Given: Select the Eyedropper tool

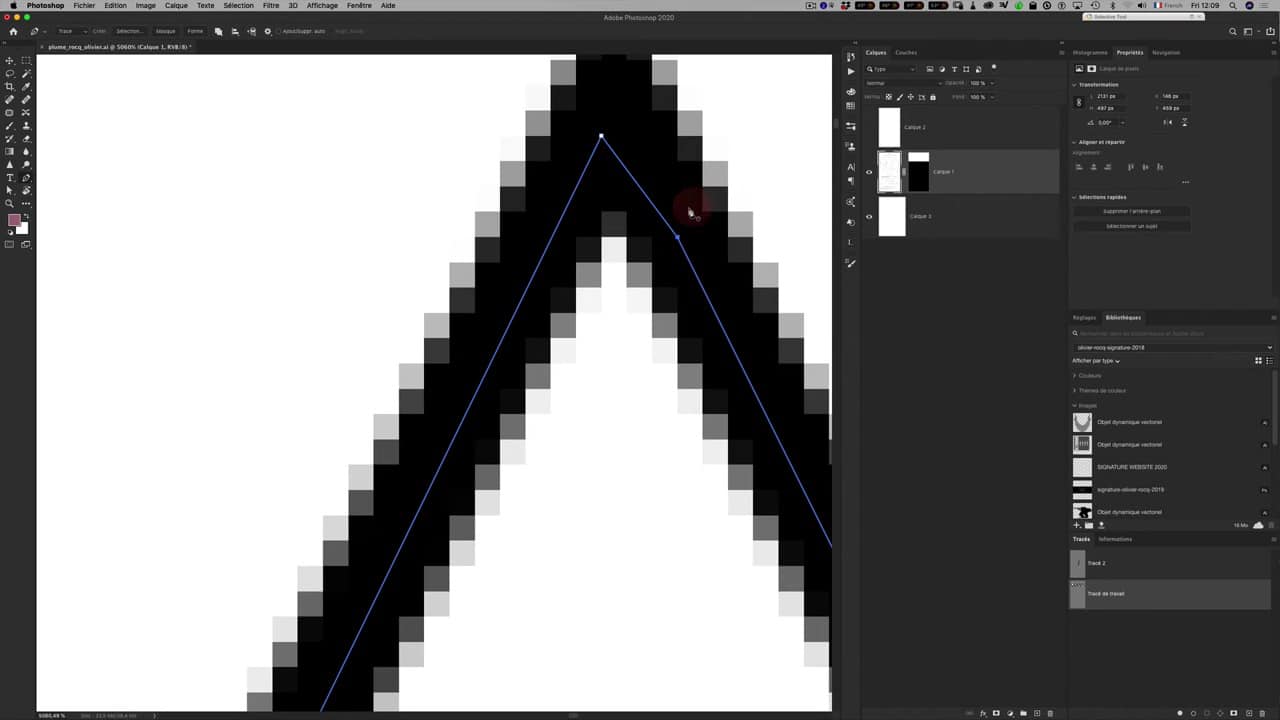Looking at the screenshot, I should coord(26,87).
